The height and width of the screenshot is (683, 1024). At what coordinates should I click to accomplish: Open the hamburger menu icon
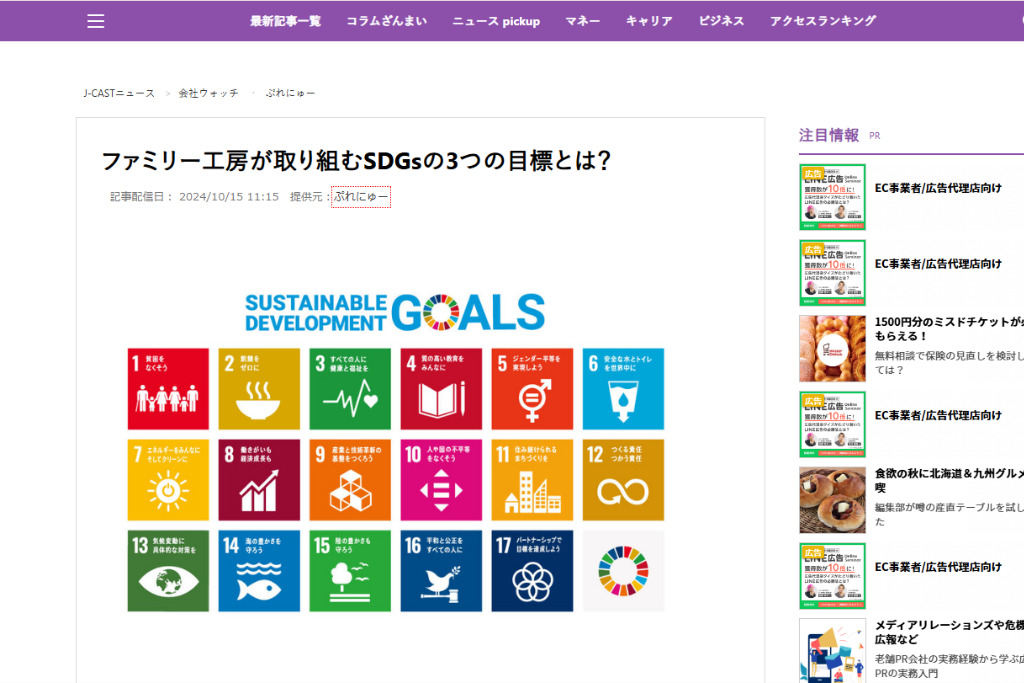tap(96, 21)
